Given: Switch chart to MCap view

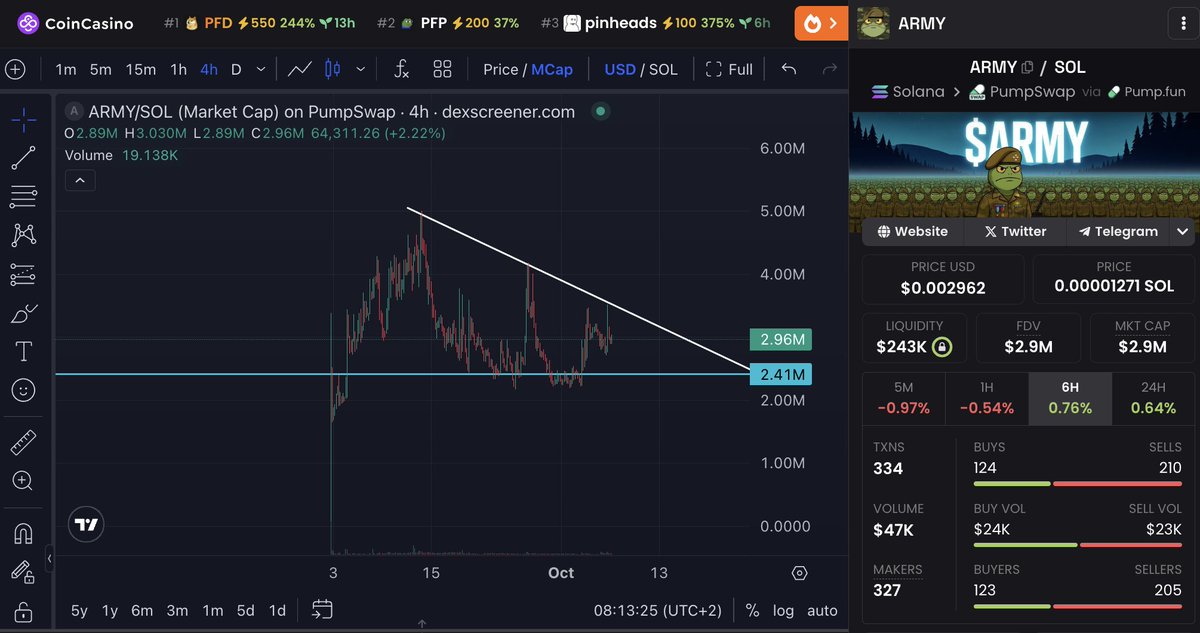Looking at the screenshot, I should (x=552, y=69).
